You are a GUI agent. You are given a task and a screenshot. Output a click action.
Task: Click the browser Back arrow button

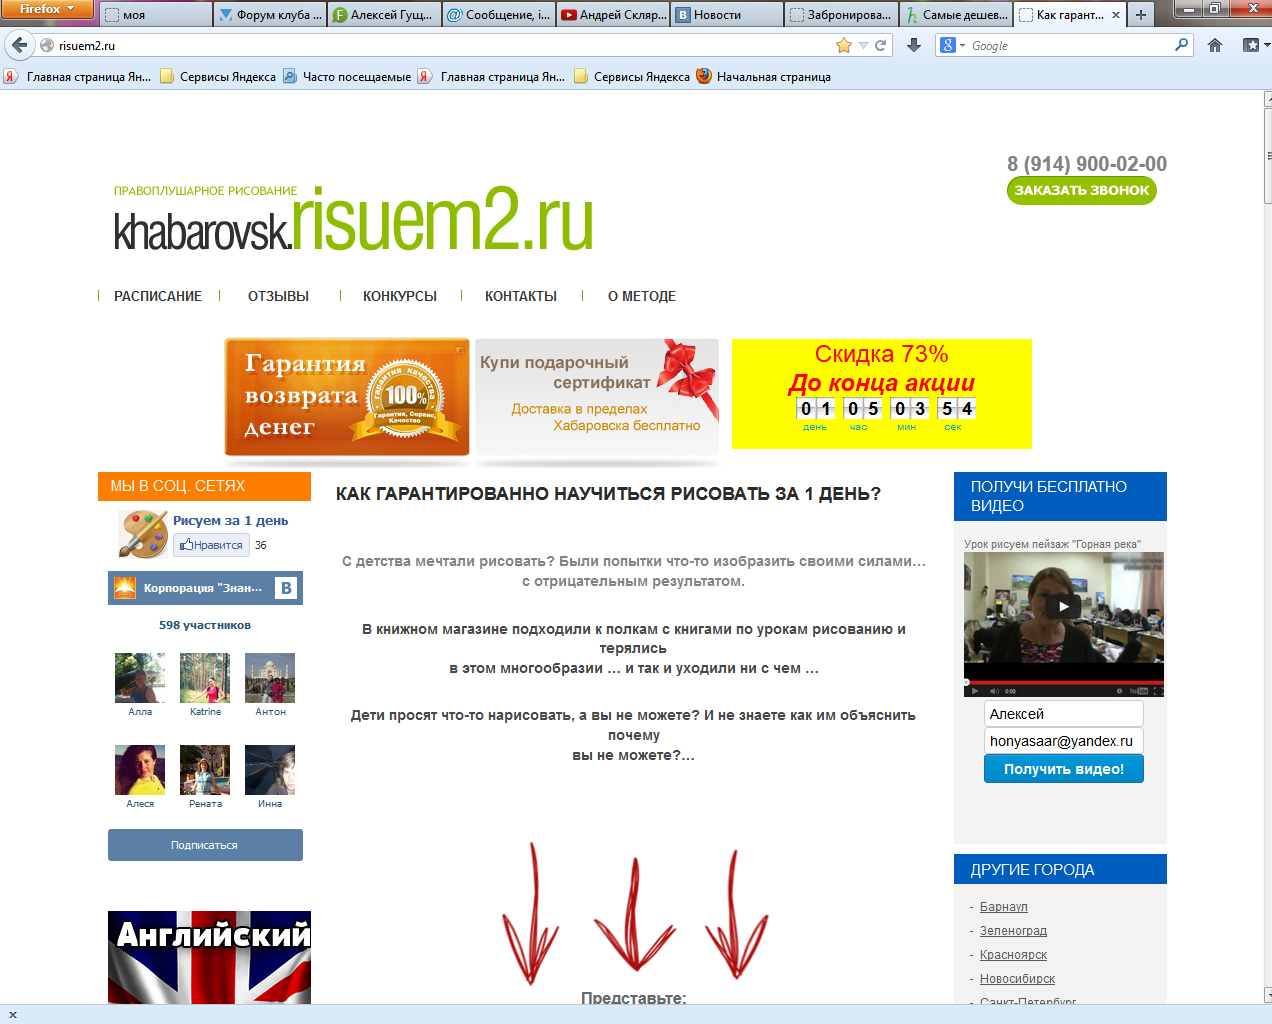click(19, 45)
